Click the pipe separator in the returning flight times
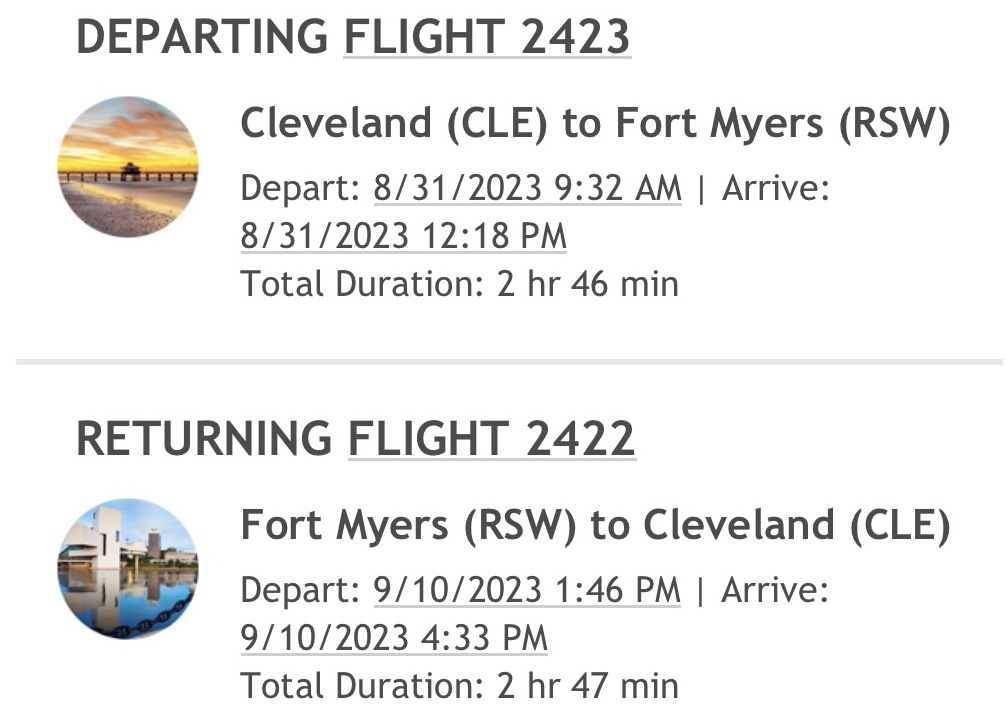Viewport: 1007px width, 725px height. point(700,591)
